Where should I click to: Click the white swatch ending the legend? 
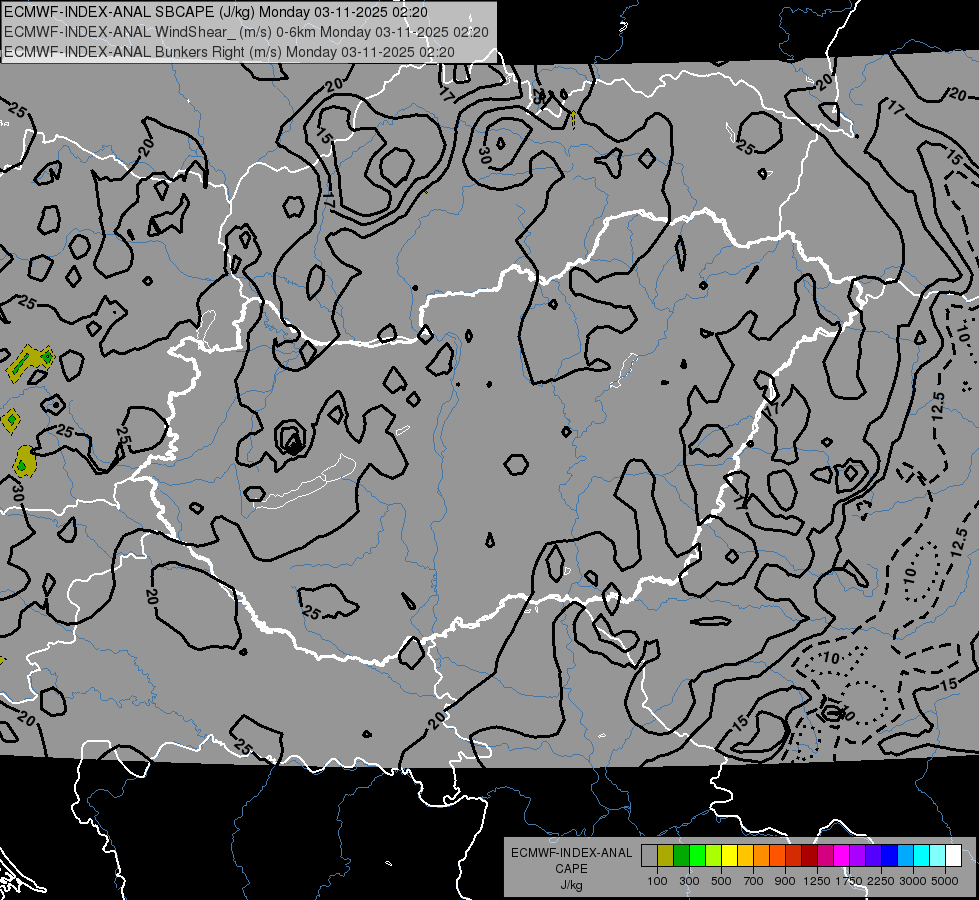pos(953,855)
